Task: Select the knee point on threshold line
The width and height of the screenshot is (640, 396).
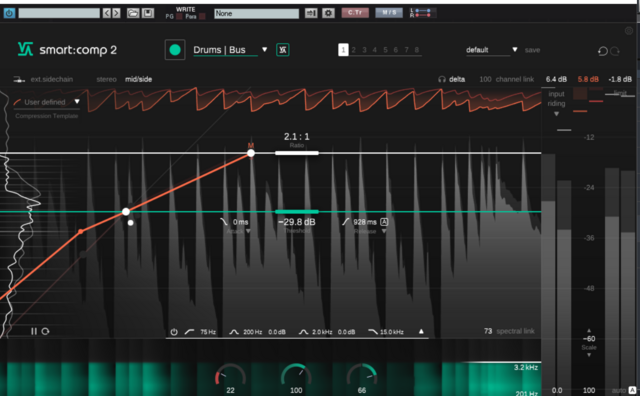Action: click(126, 211)
